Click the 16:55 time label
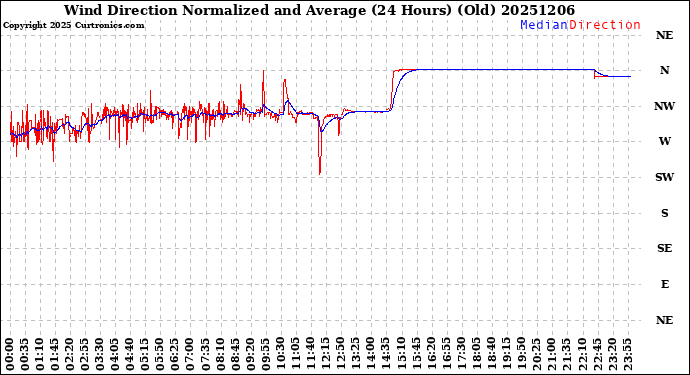 click(x=446, y=354)
